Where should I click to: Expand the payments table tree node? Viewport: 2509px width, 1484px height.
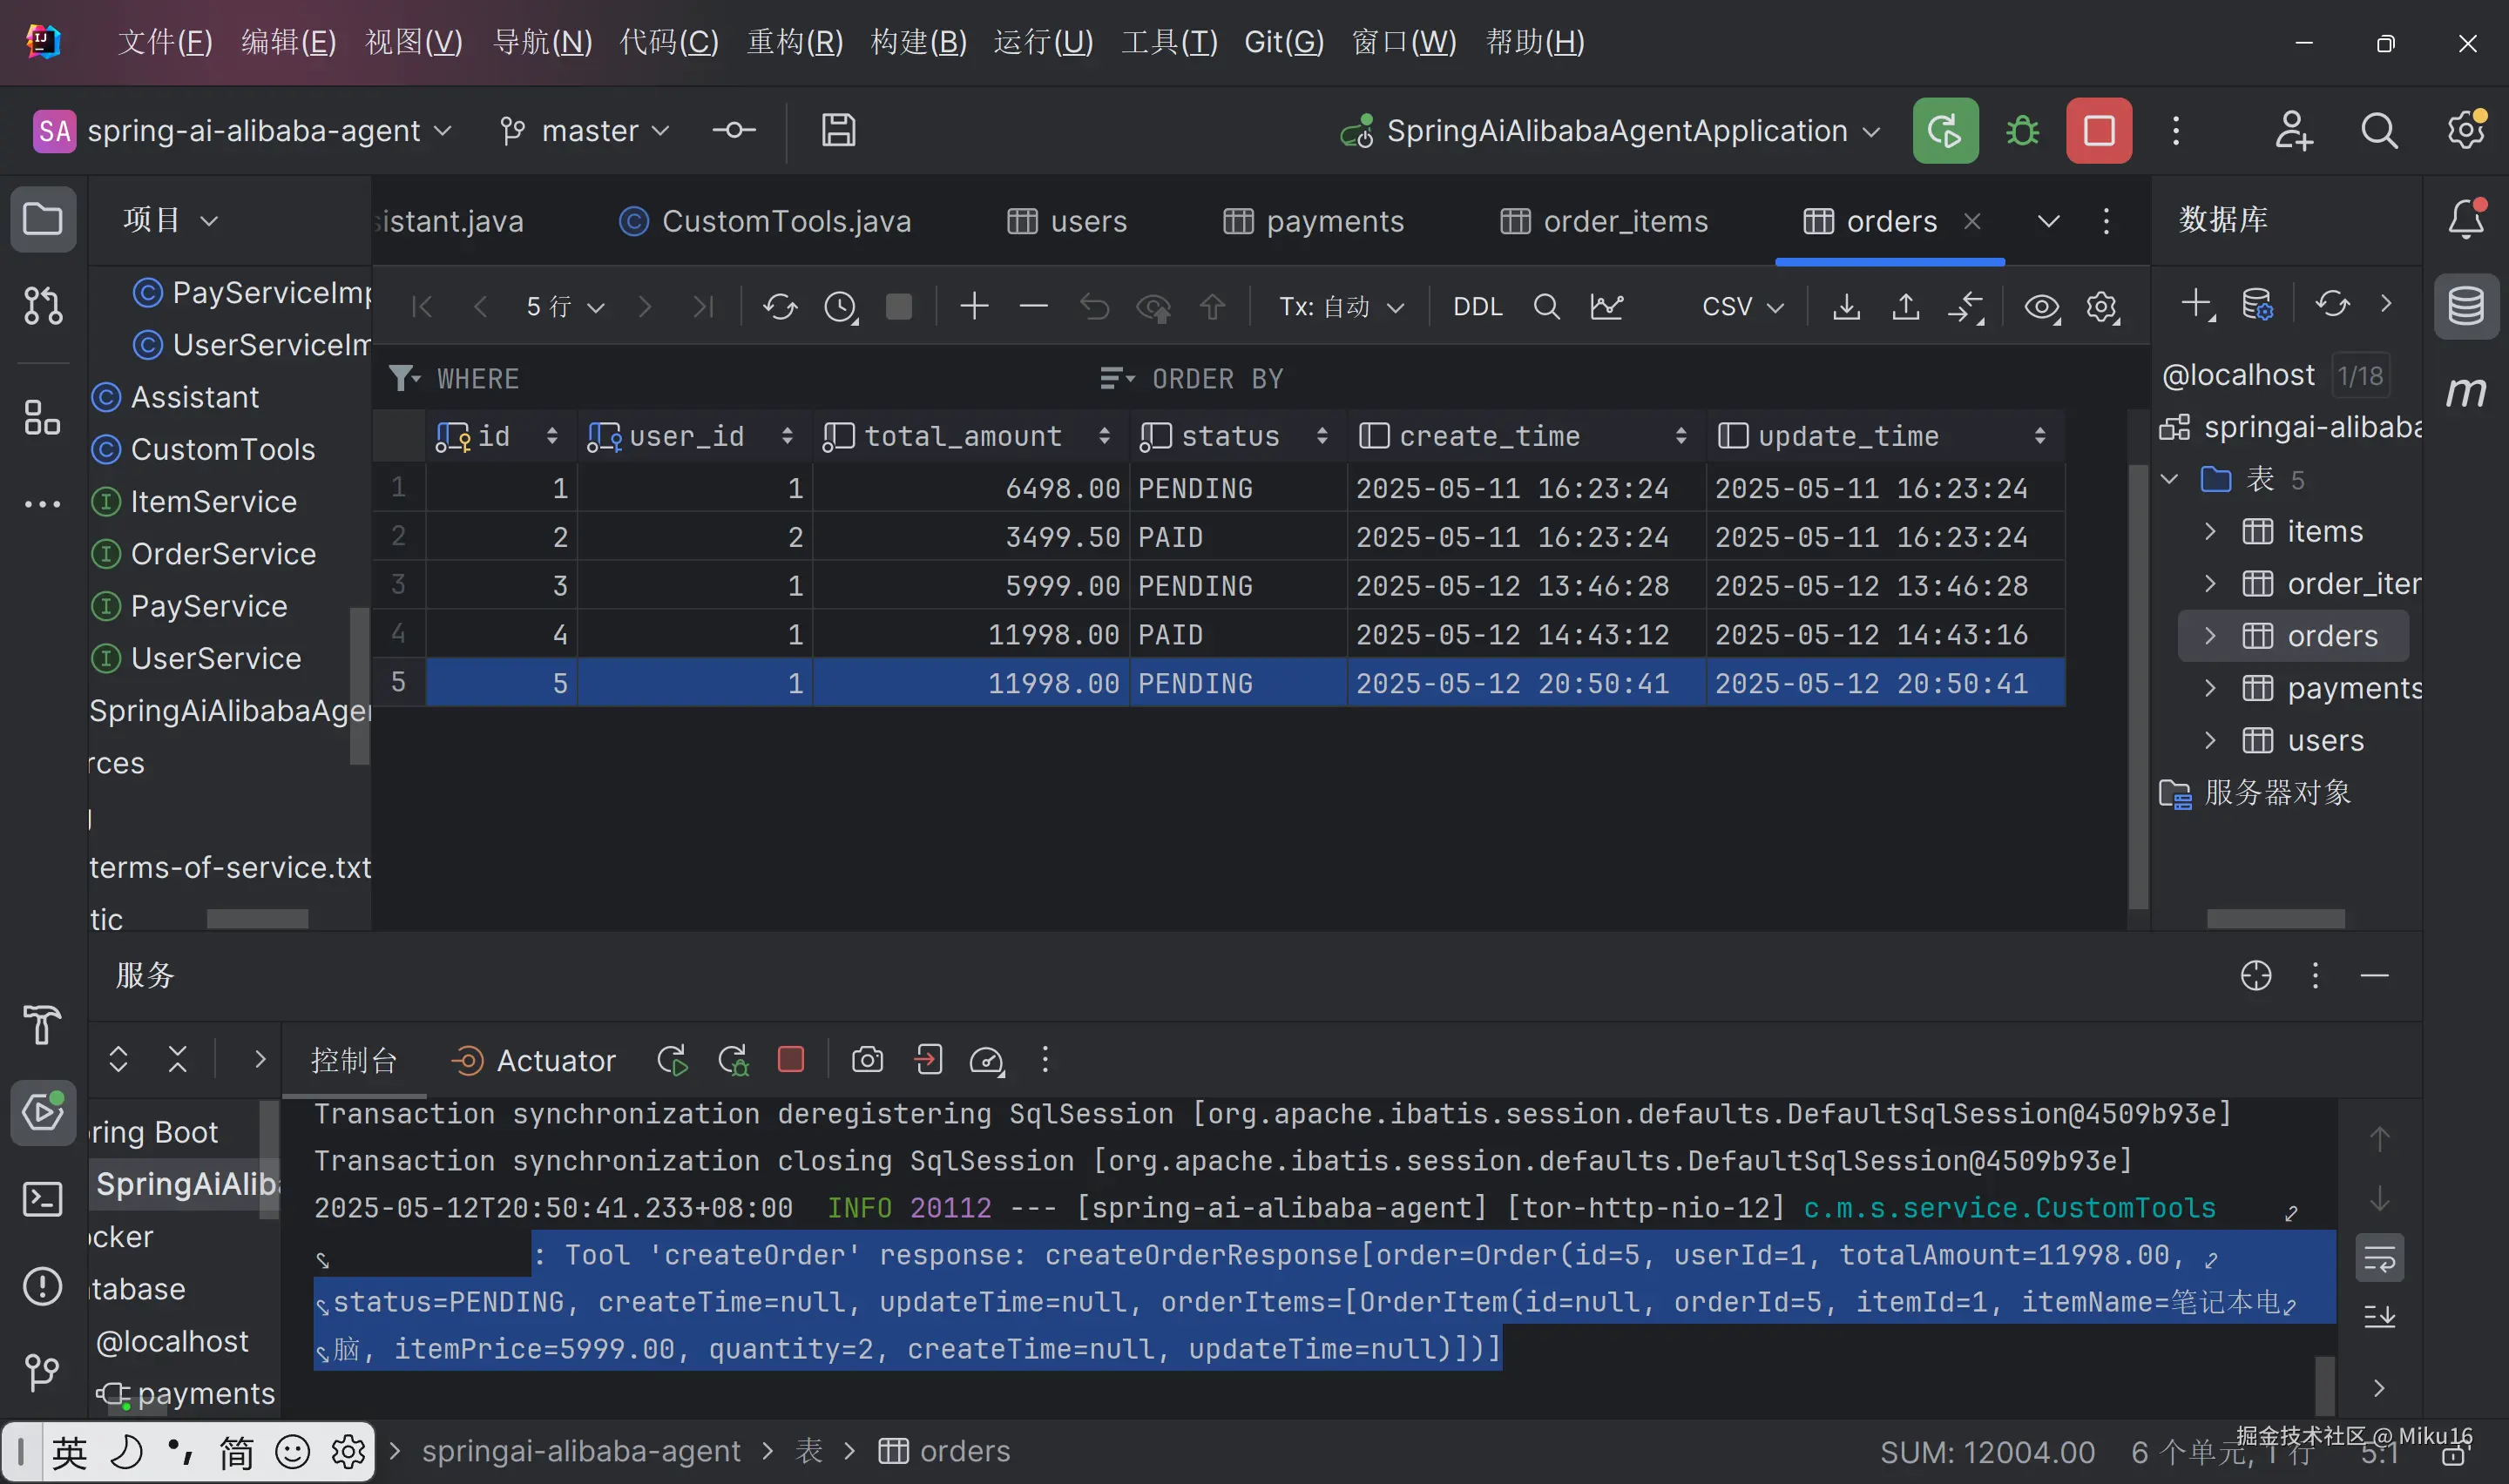pyautogui.click(x=2210, y=688)
